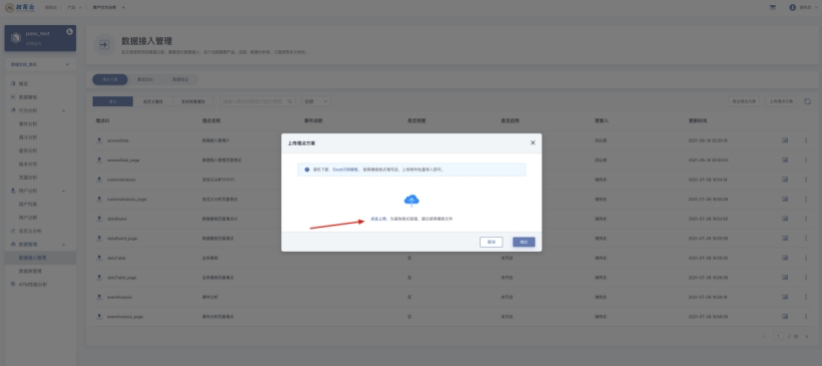The width and height of the screenshot is (822, 366).
Task: Go to the previous page of the table
Action: pyautogui.click(x=765, y=336)
